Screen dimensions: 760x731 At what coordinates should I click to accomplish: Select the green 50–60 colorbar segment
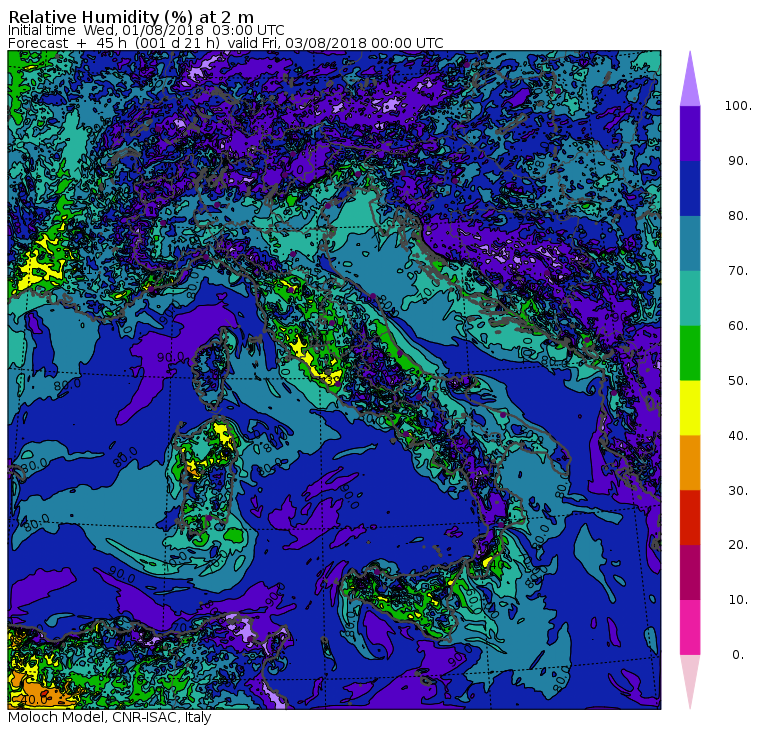pyautogui.click(x=690, y=353)
